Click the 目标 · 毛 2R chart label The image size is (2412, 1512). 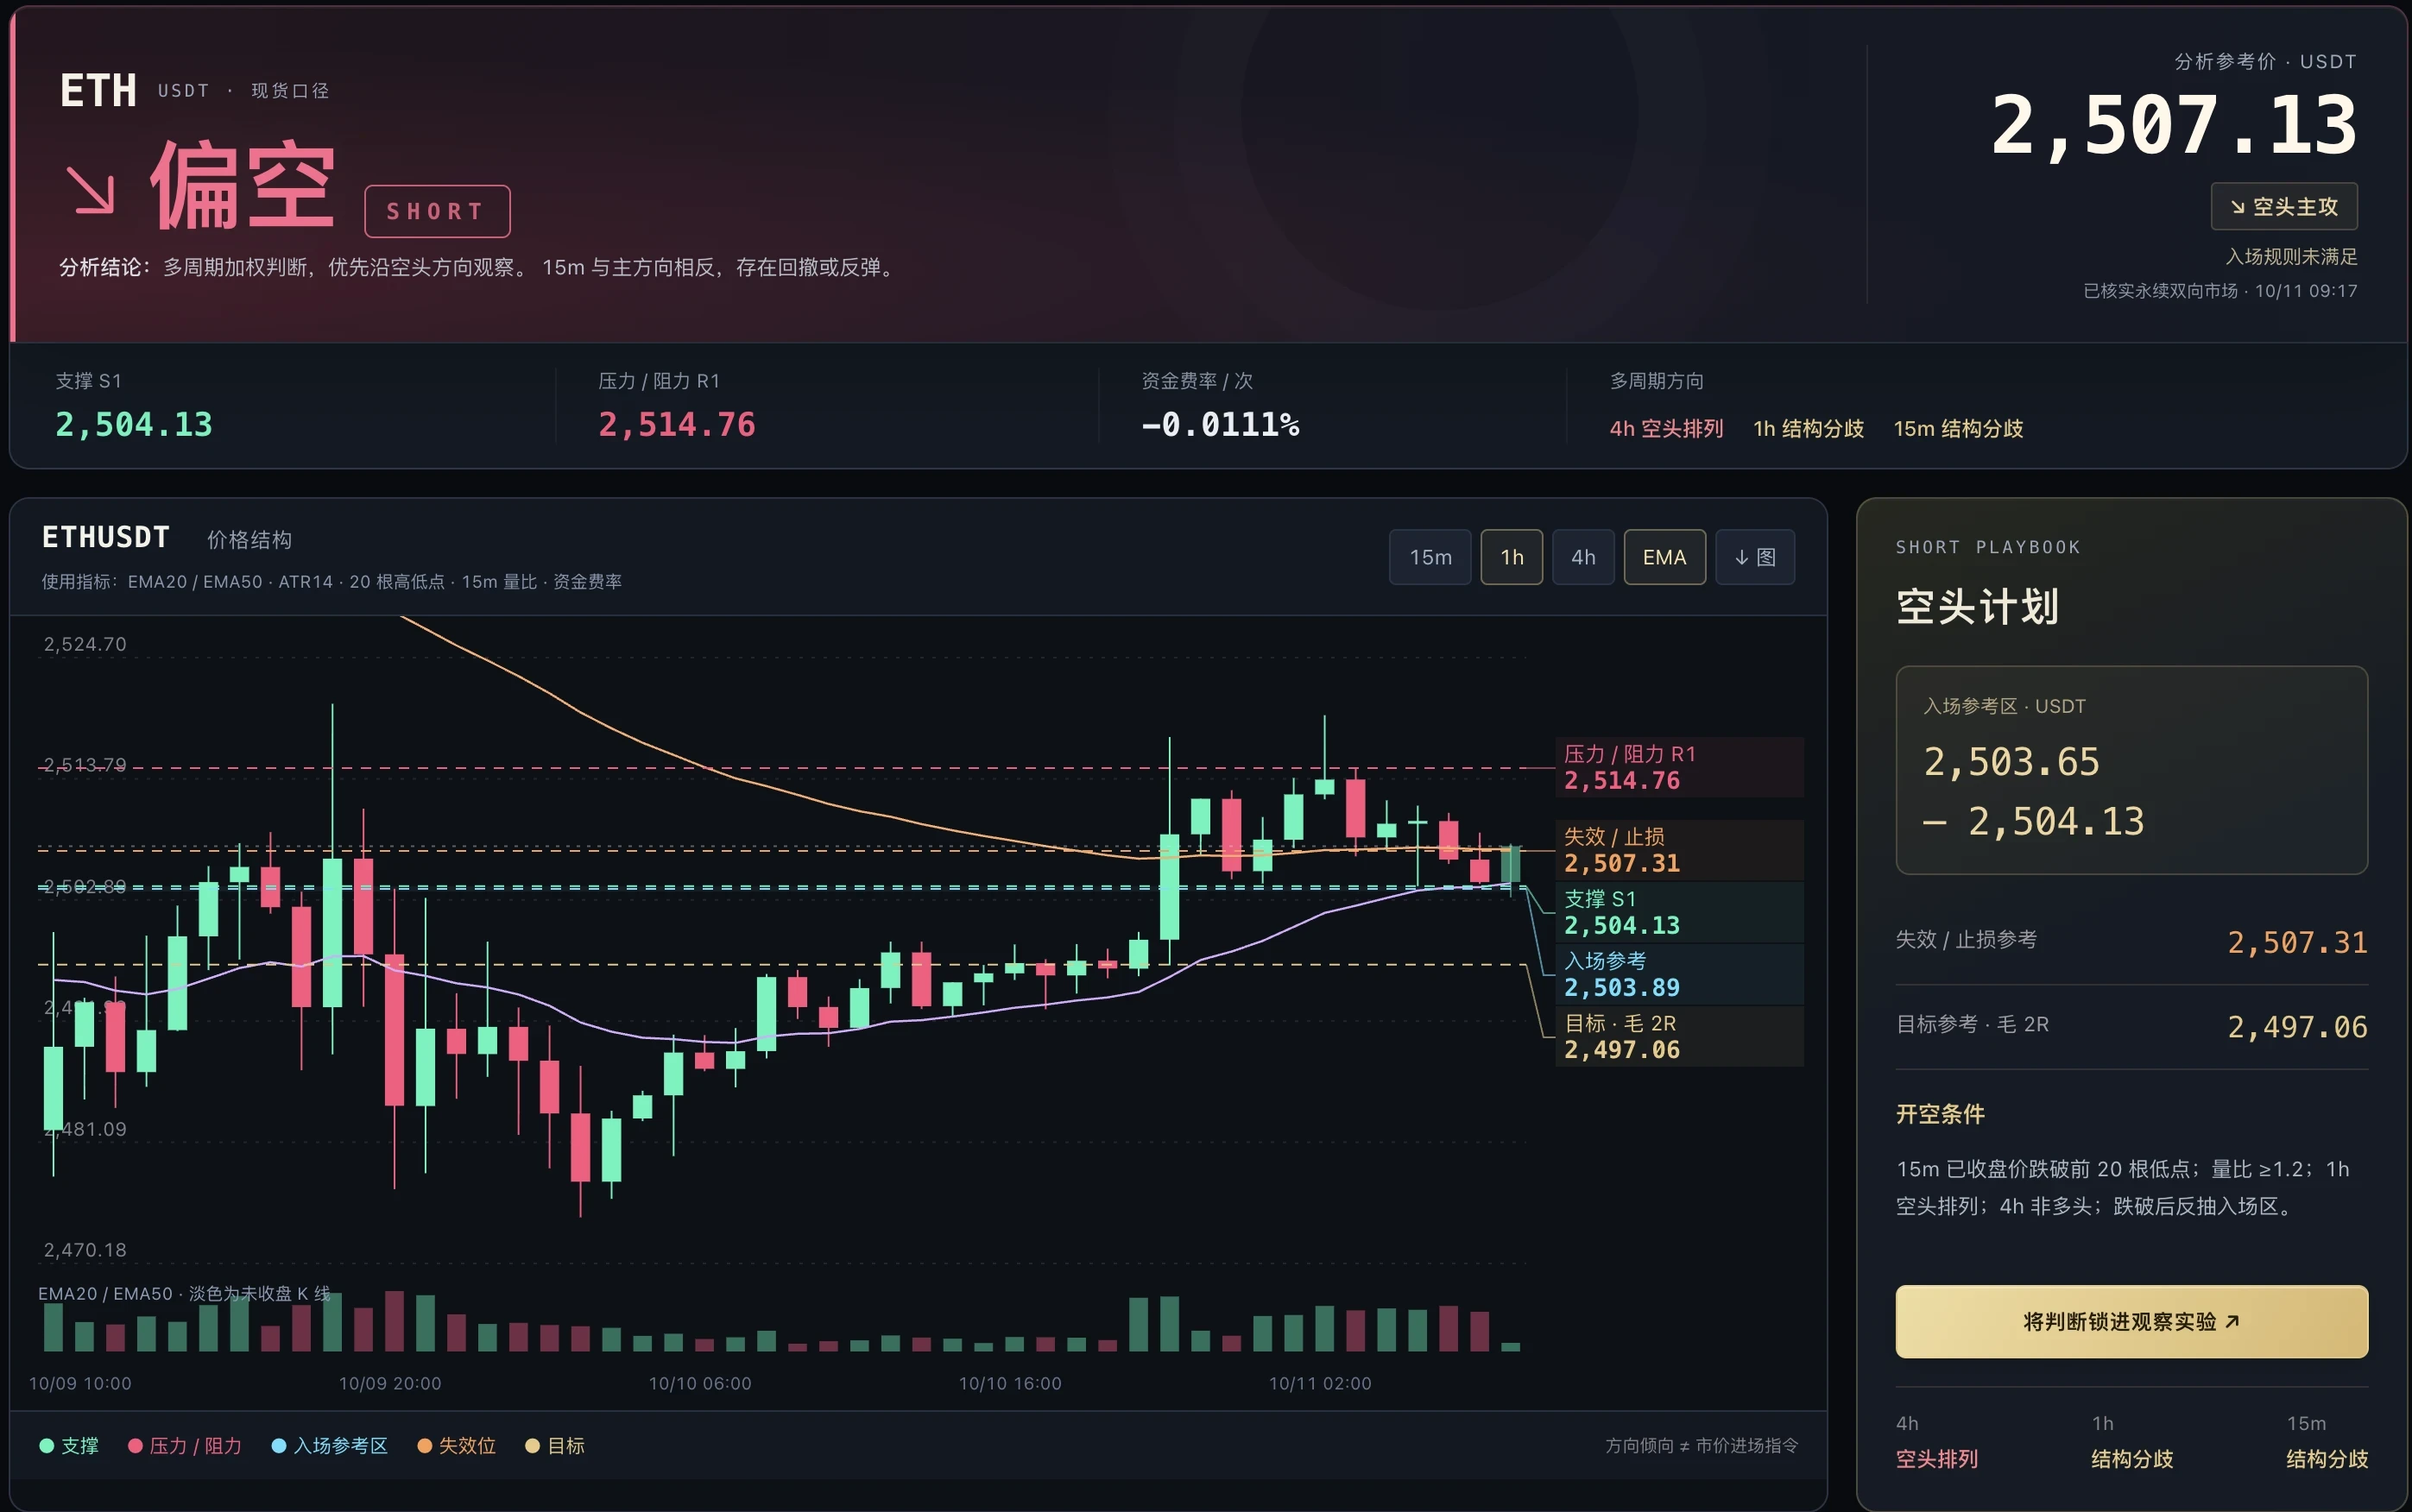[x=1679, y=1036]
